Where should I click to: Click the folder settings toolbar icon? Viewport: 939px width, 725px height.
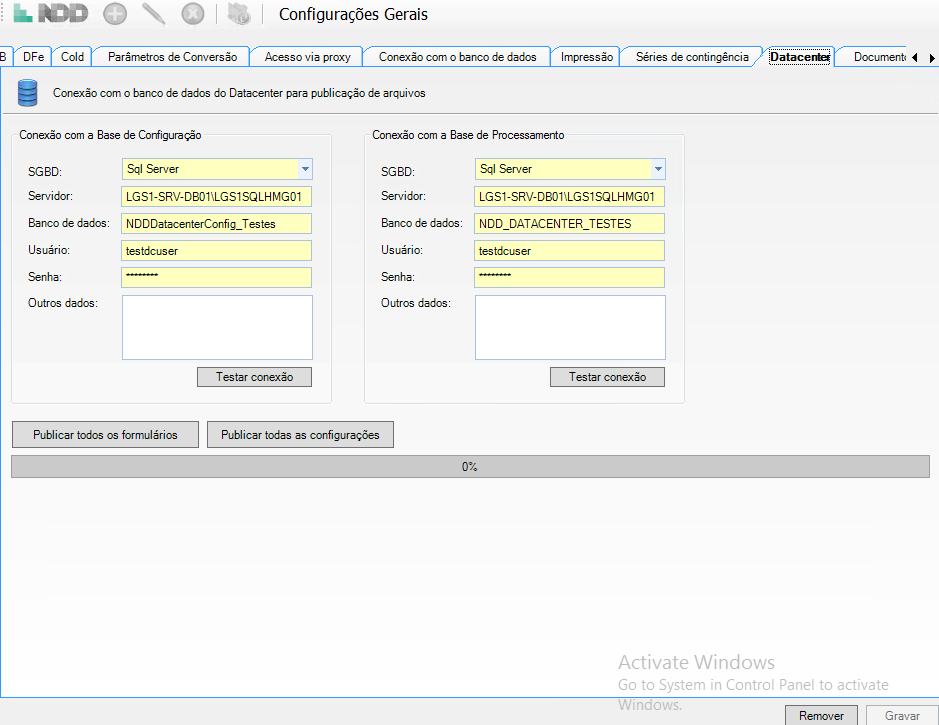click(238, 14)
